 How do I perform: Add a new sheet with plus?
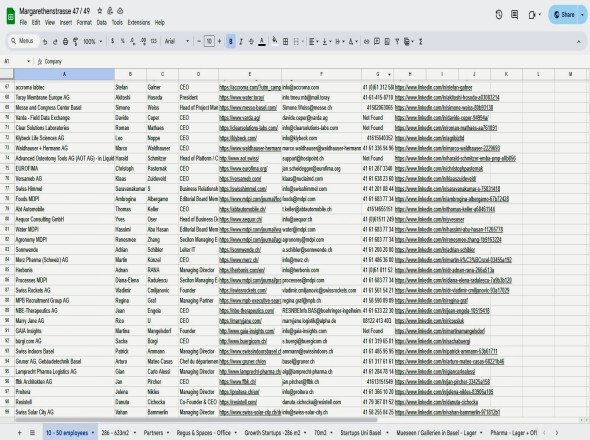pos(20,433)
